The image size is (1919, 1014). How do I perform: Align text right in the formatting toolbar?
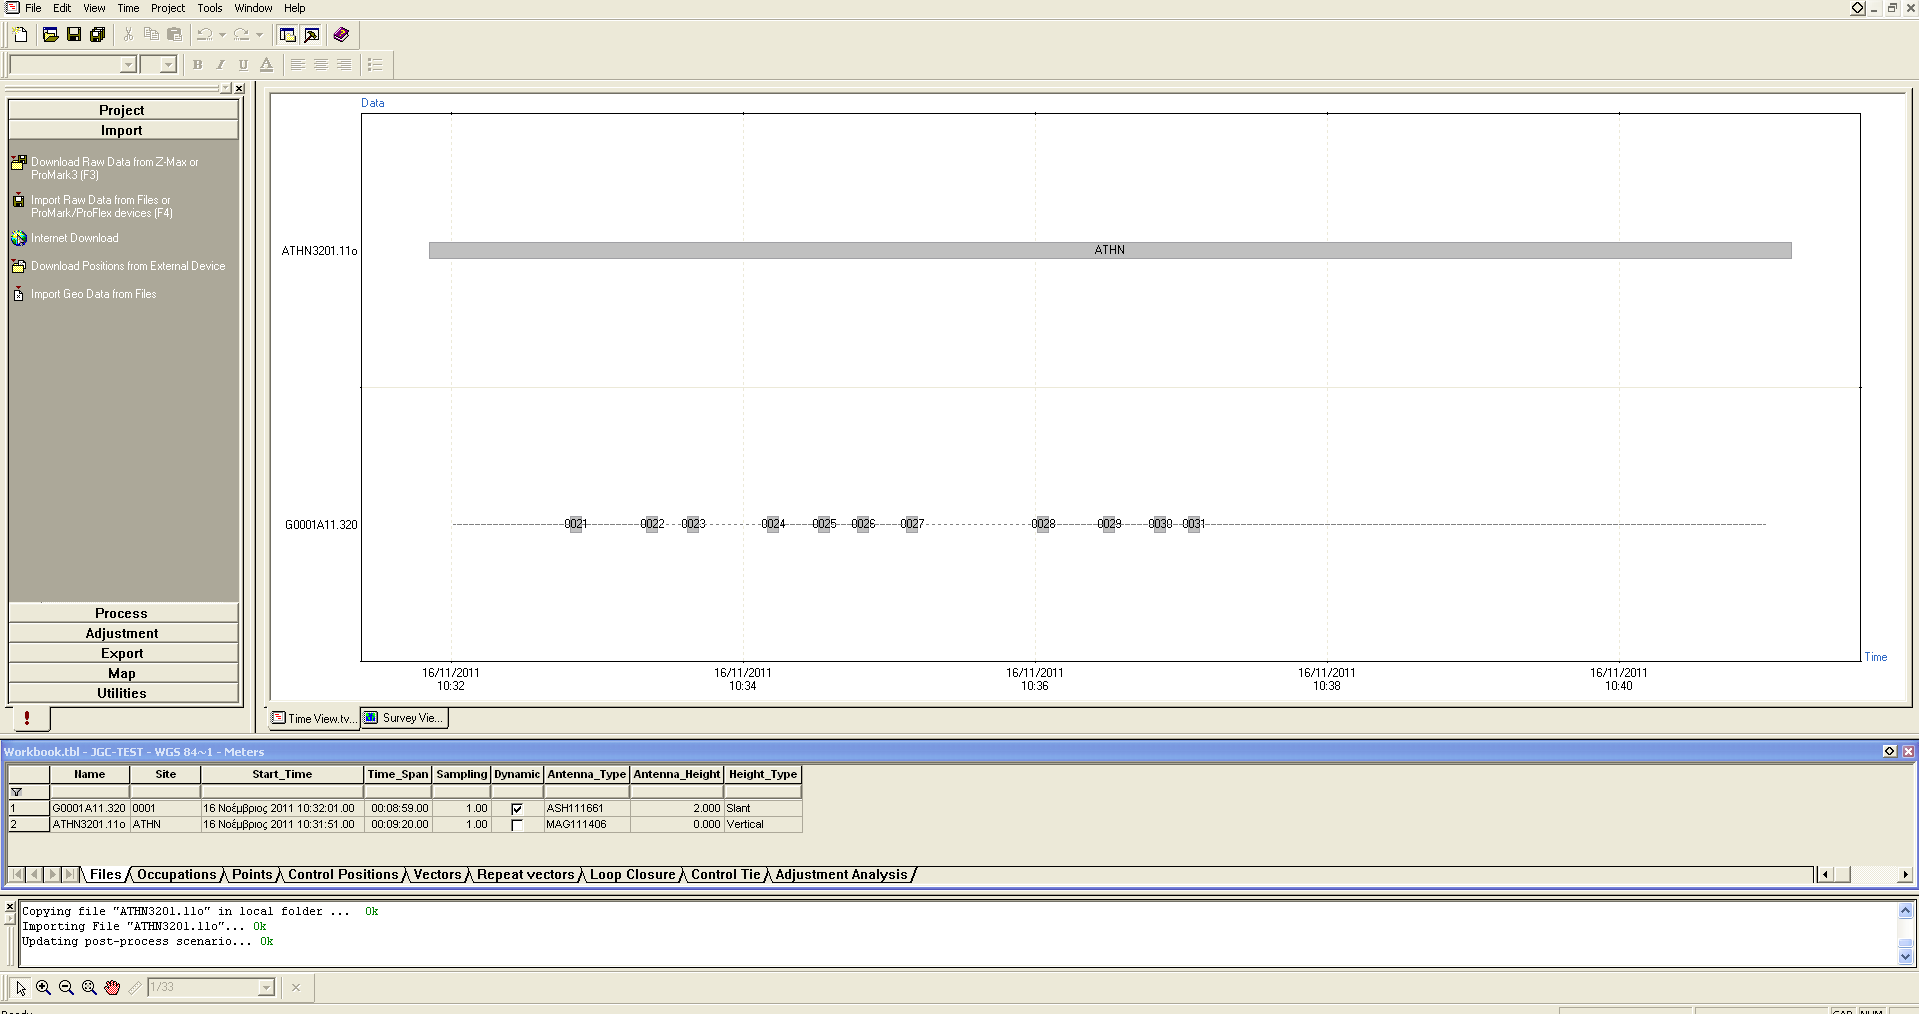[x=344, y=65]
